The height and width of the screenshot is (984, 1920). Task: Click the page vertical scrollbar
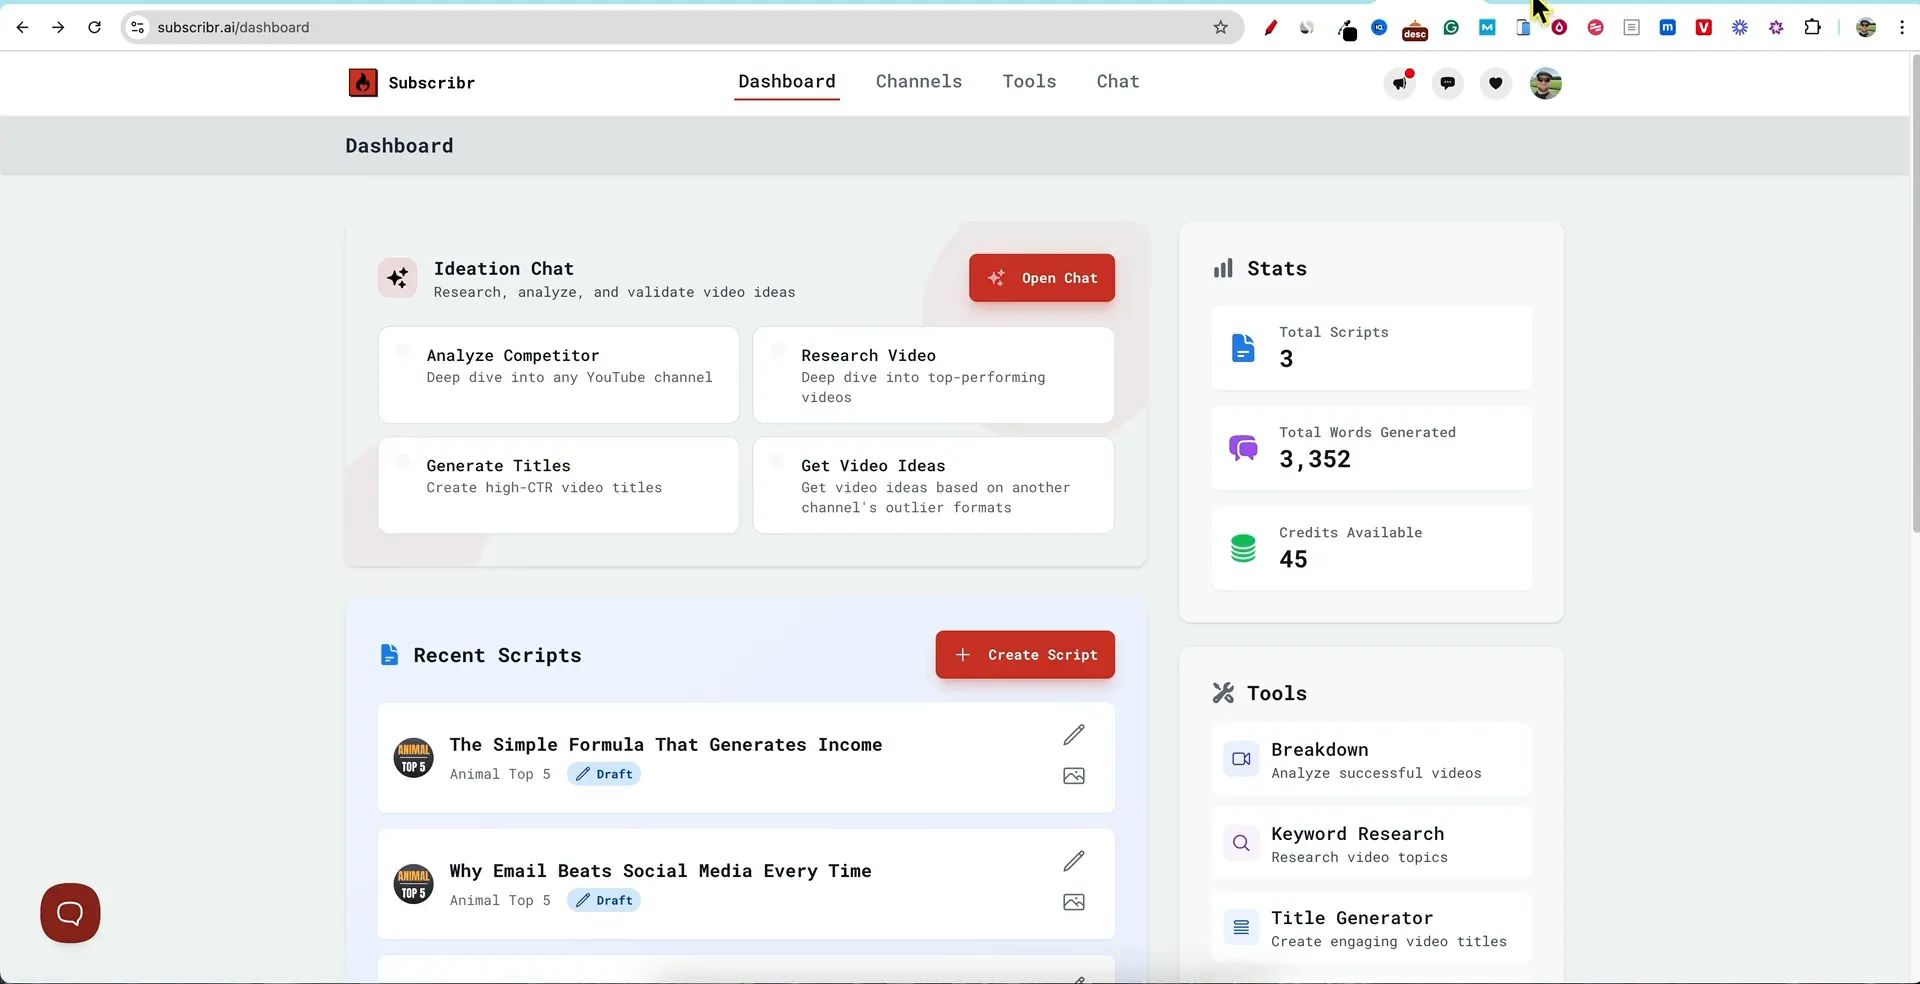(x=1914, y=295)
